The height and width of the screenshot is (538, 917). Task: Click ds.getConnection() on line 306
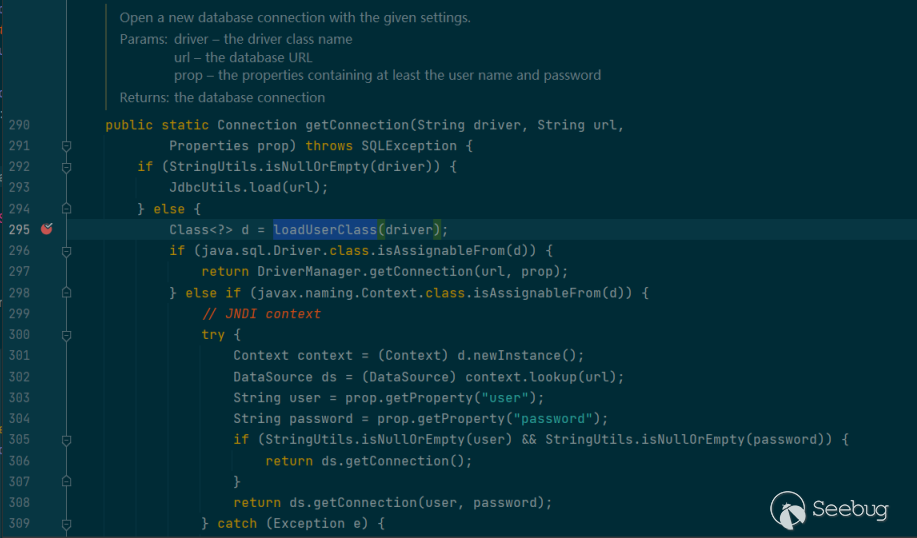pos(393,461)
